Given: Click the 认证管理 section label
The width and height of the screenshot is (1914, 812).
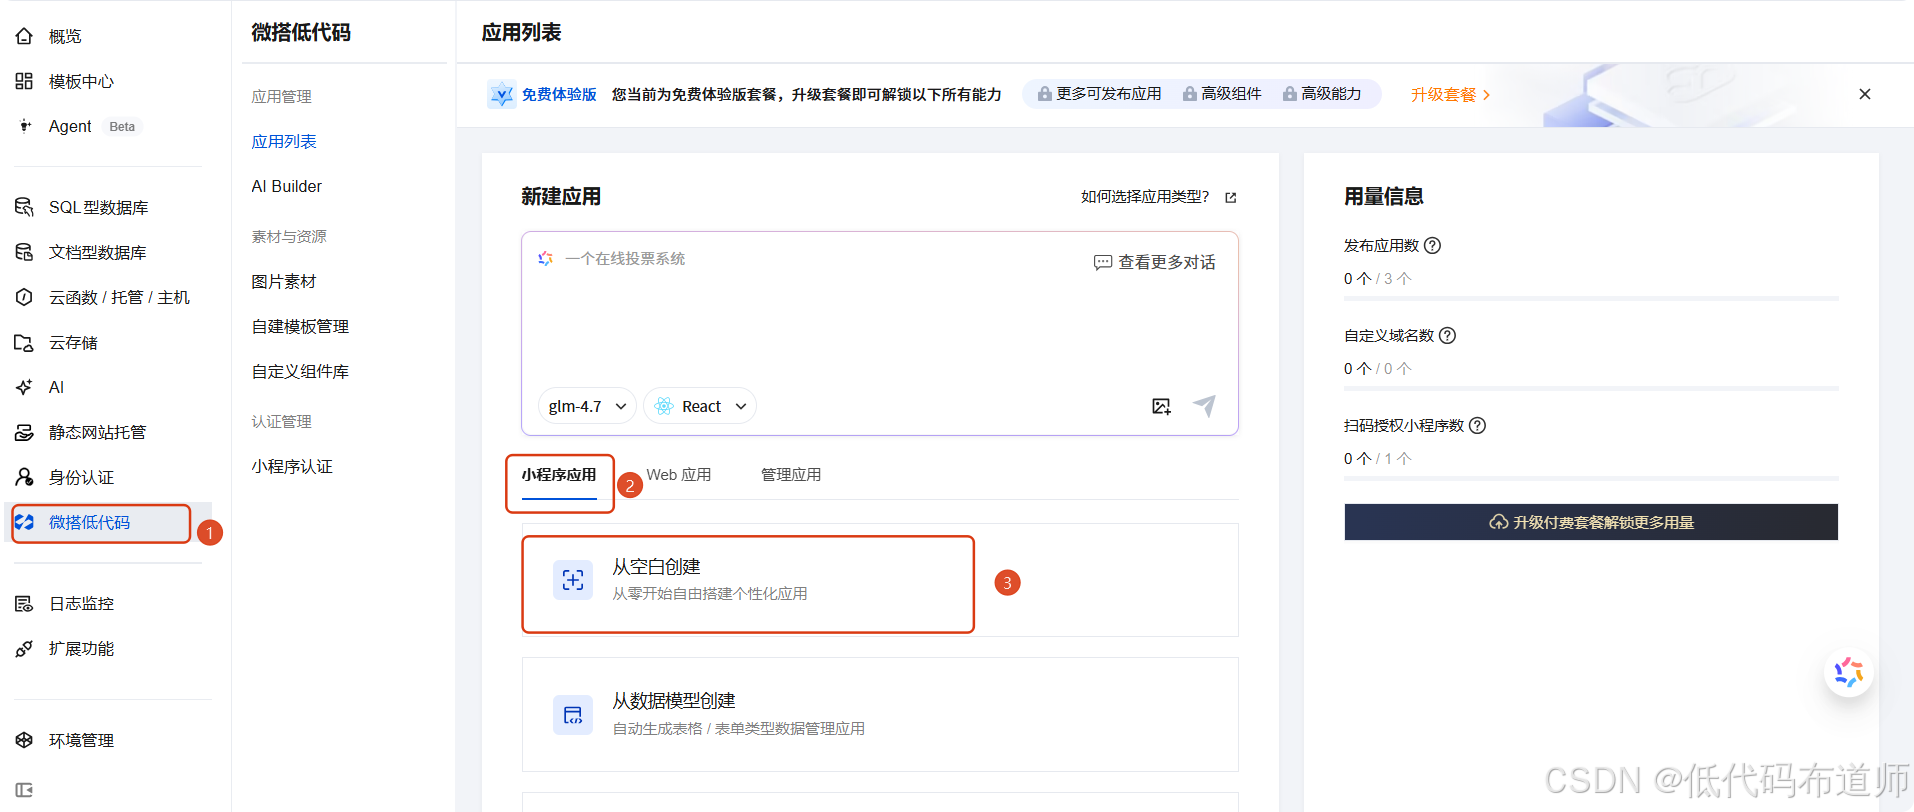Looking at the screenshot, I should coord(281,421).
